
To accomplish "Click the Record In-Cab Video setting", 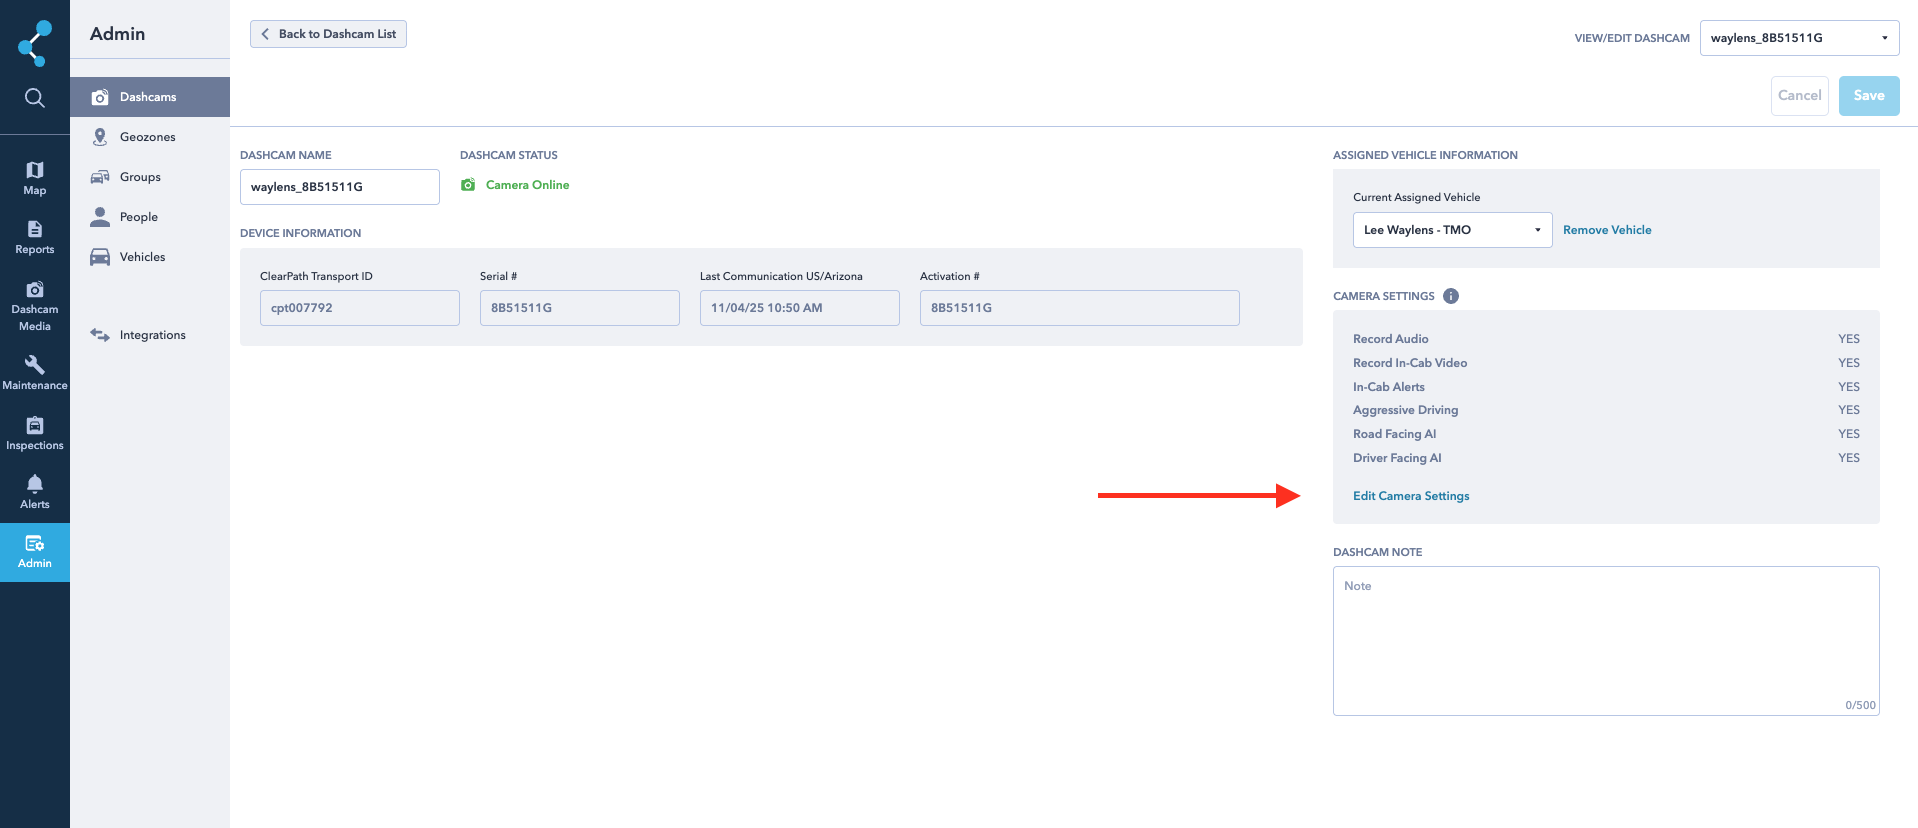I will pos(1606,363).
